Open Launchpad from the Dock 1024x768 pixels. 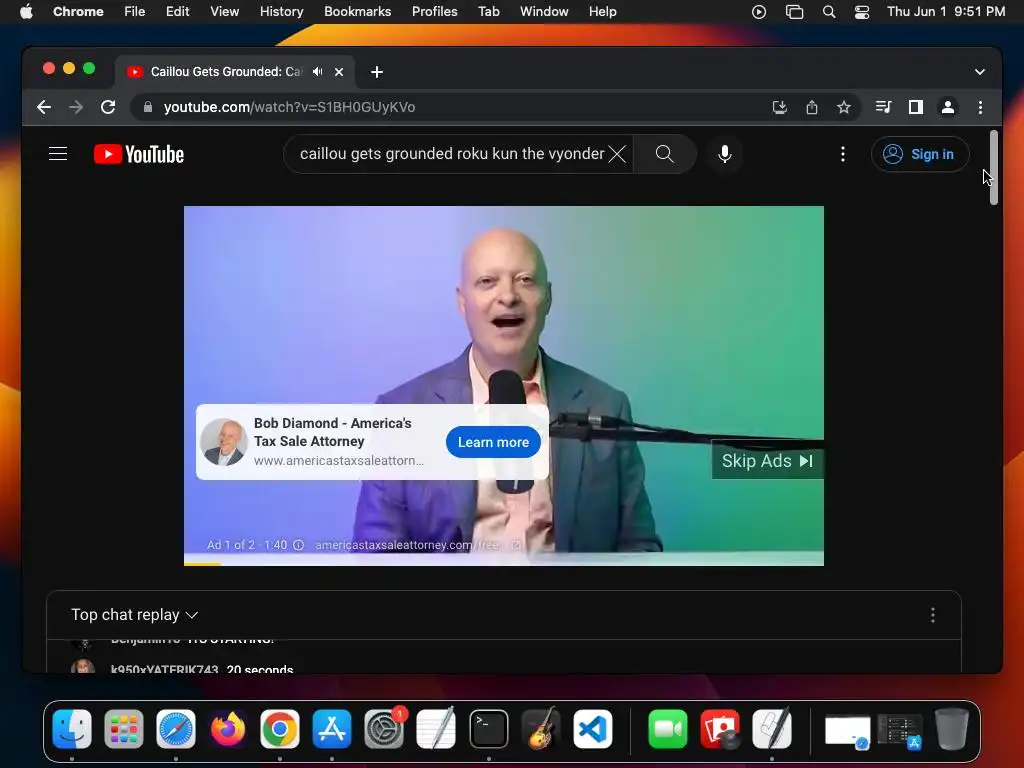pos(123,728)
